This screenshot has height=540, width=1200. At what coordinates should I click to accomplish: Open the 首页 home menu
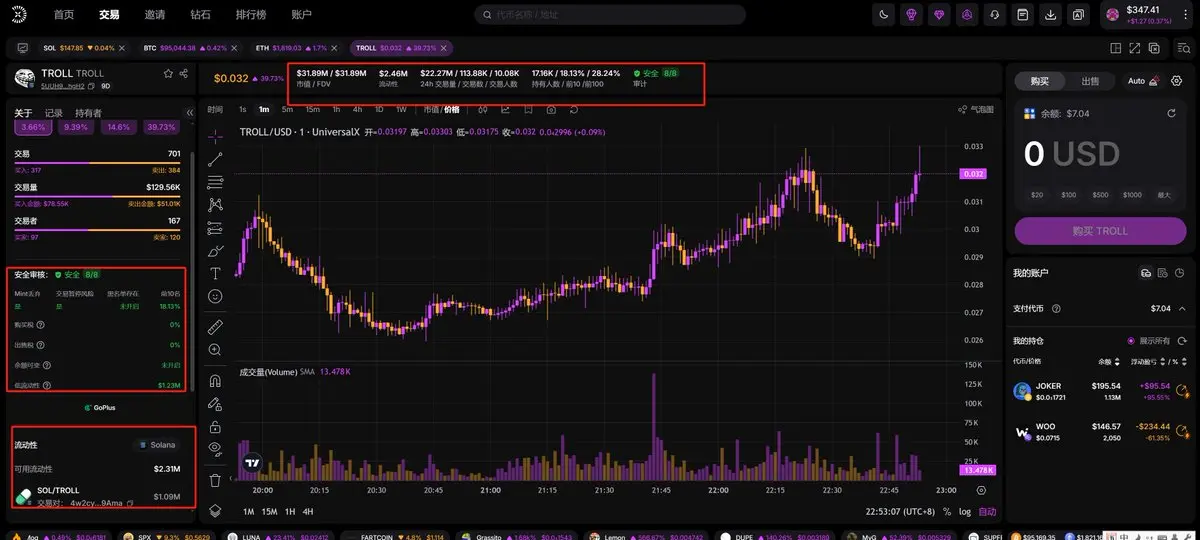tap(64, 15)
